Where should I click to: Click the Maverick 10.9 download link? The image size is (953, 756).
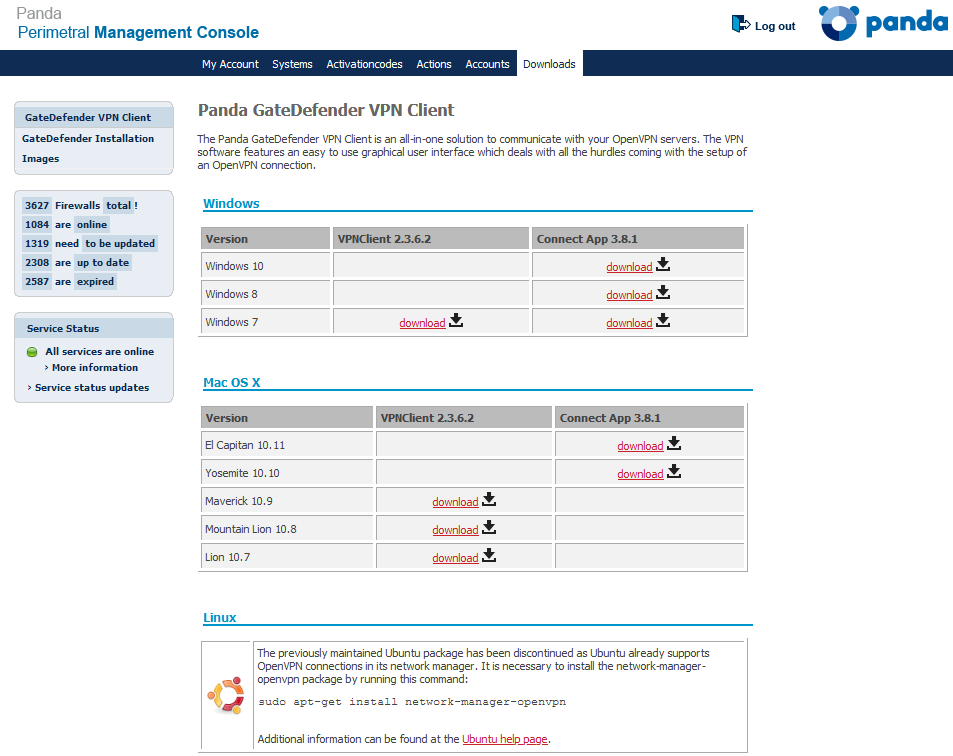[455, 502]
